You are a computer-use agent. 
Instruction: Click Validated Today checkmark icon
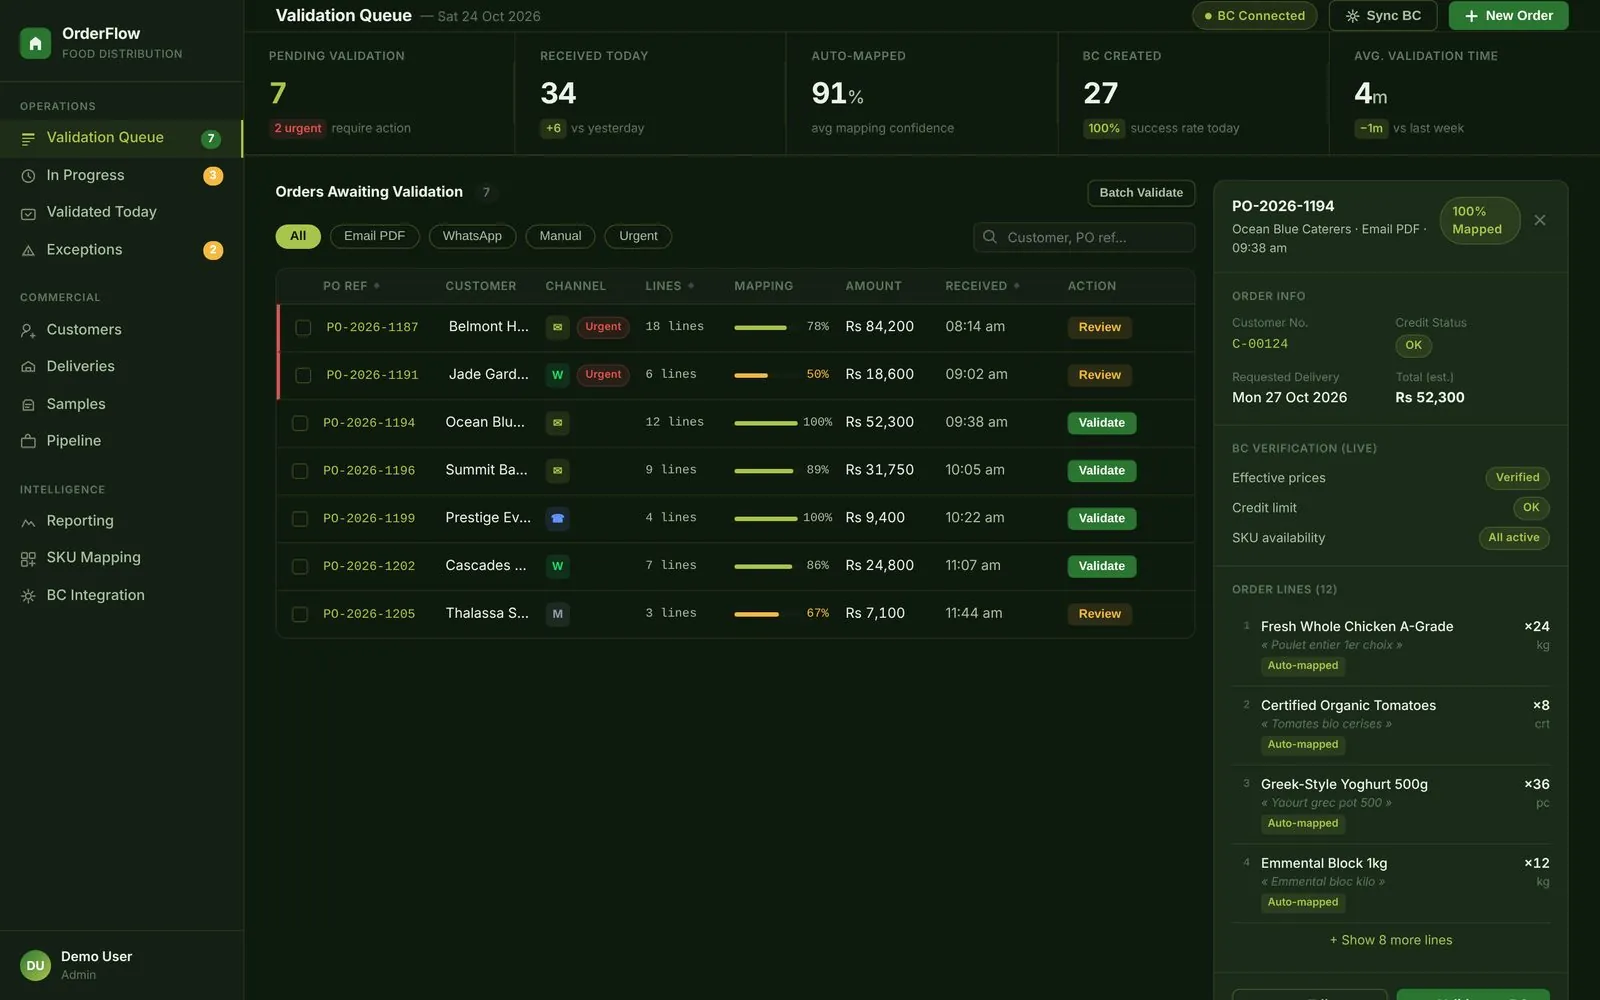point(28,213)
